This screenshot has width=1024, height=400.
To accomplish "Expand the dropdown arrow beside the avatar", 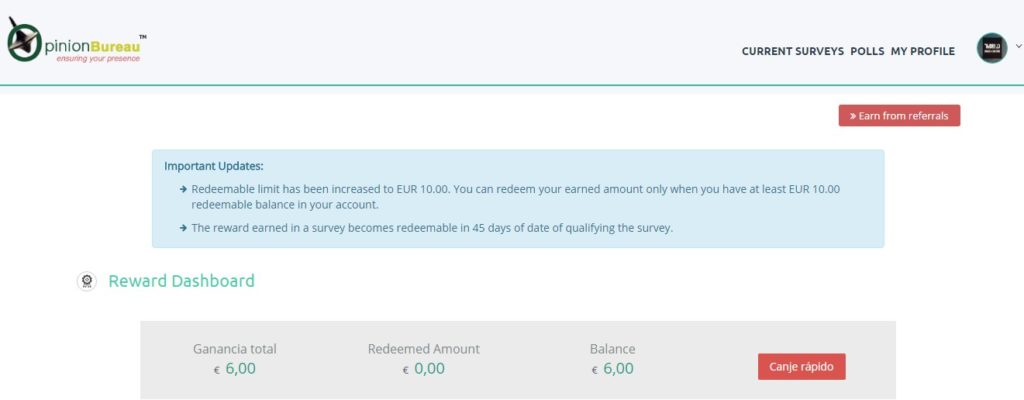I will click(x=1018, y=46).
